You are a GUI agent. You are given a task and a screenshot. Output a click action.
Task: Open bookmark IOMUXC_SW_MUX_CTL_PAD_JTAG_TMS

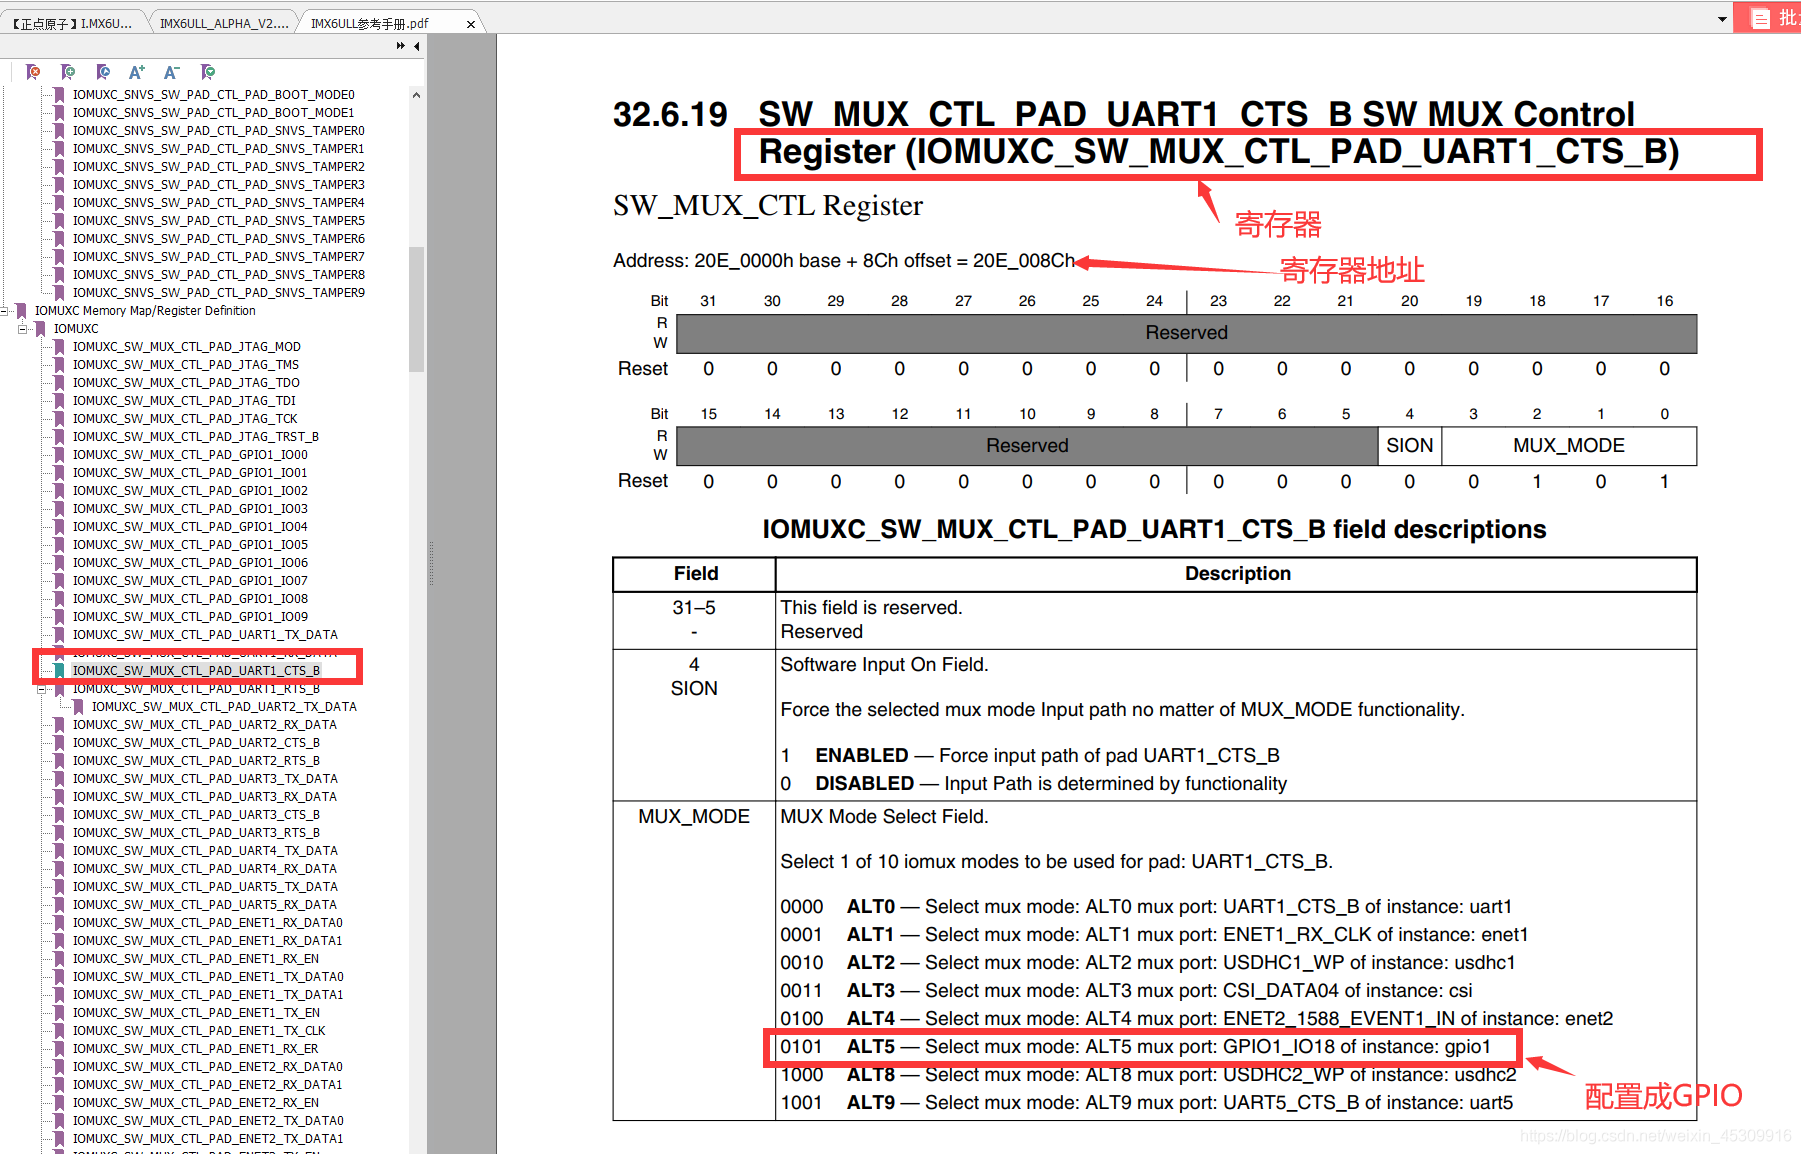click(186, 365)
